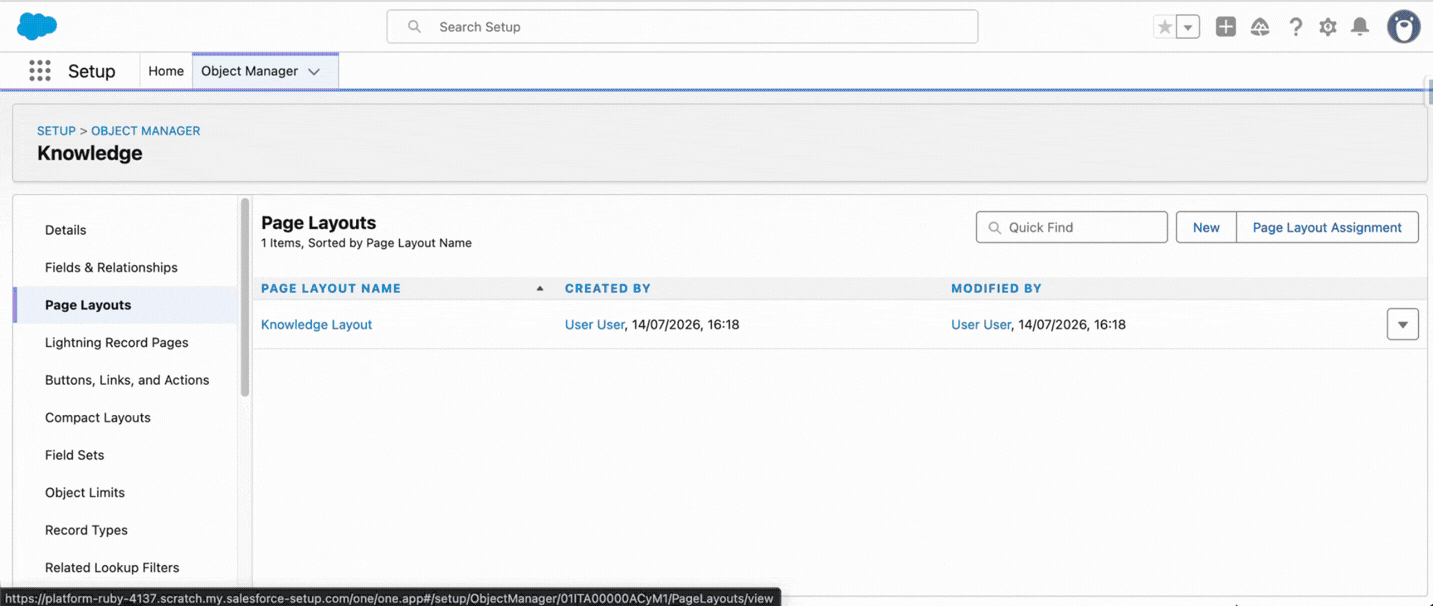Click the CREATED BY column header
The image size is (1433, 606).
tap(608, 288)
